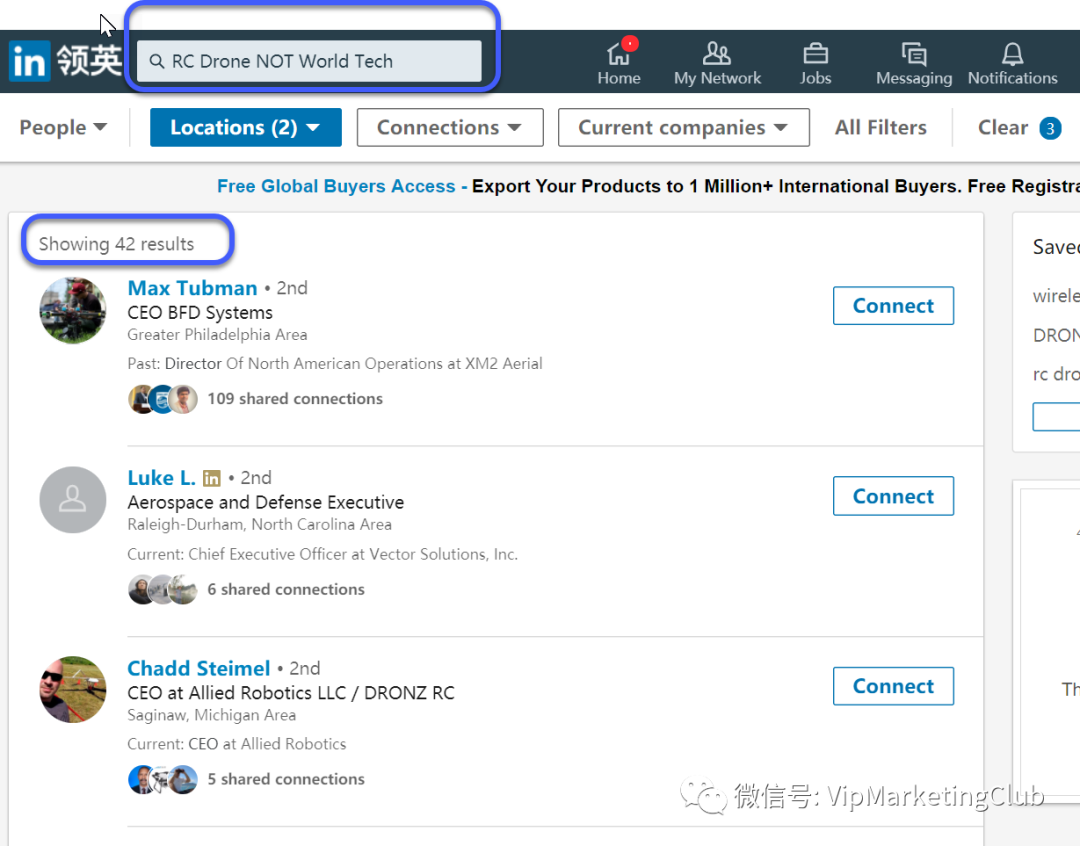Viewport: 1080px width, 846px height.
Task: Open Luke L.'s profile name link
Action: click(161, 478)
